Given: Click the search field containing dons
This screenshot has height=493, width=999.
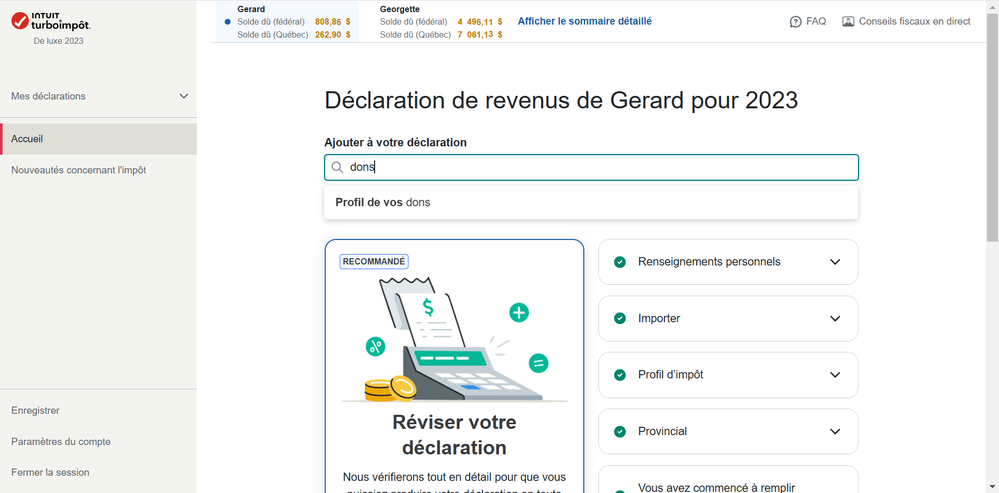Looking at the screenshot, I should click(x=600, y=168).
